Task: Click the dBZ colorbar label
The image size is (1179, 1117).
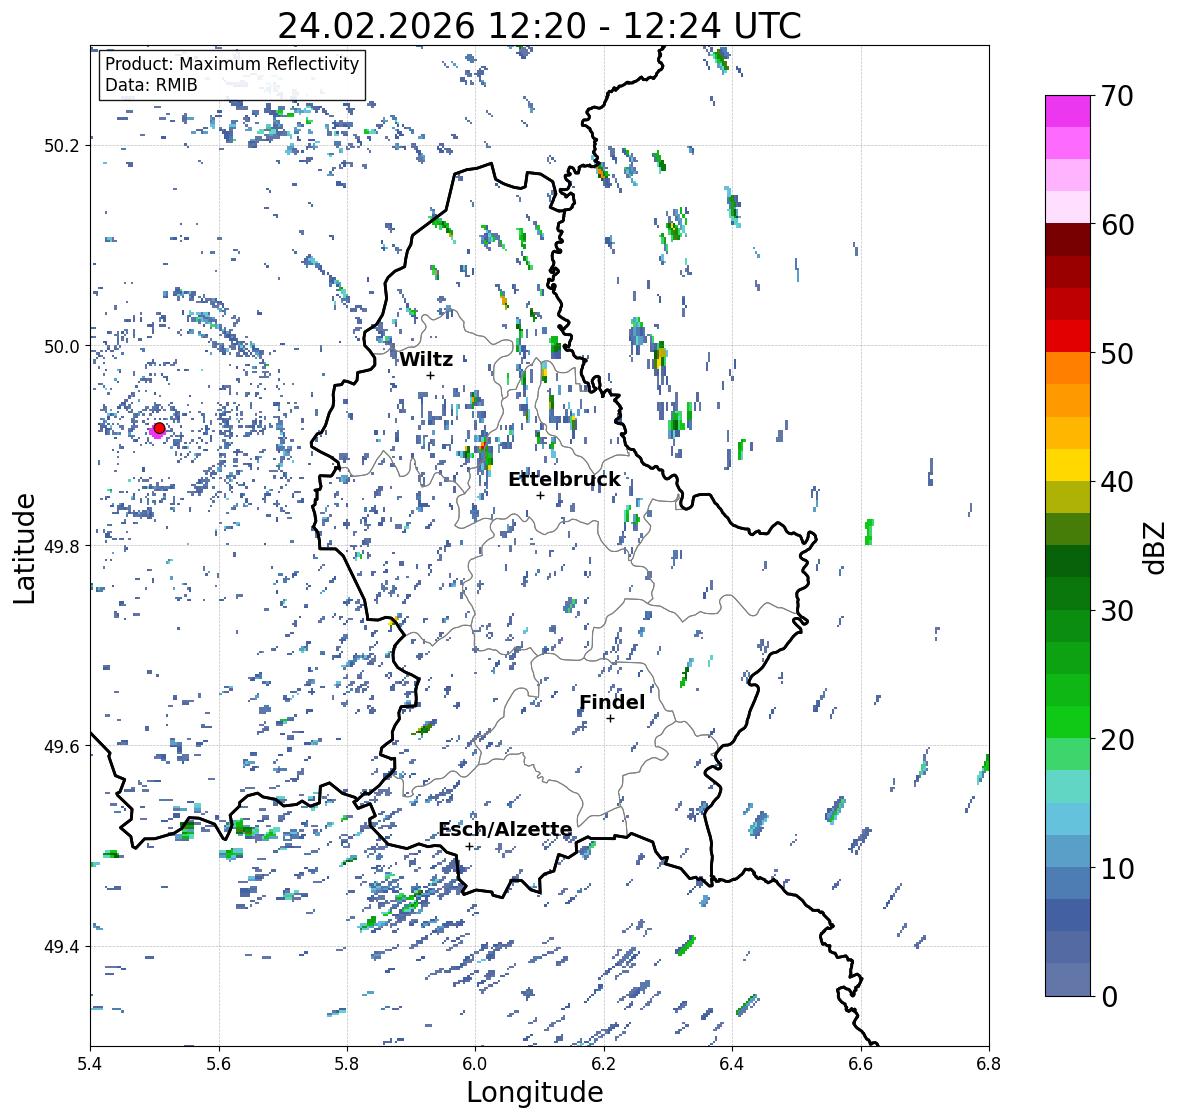Action: click(x=1156, y=548)
